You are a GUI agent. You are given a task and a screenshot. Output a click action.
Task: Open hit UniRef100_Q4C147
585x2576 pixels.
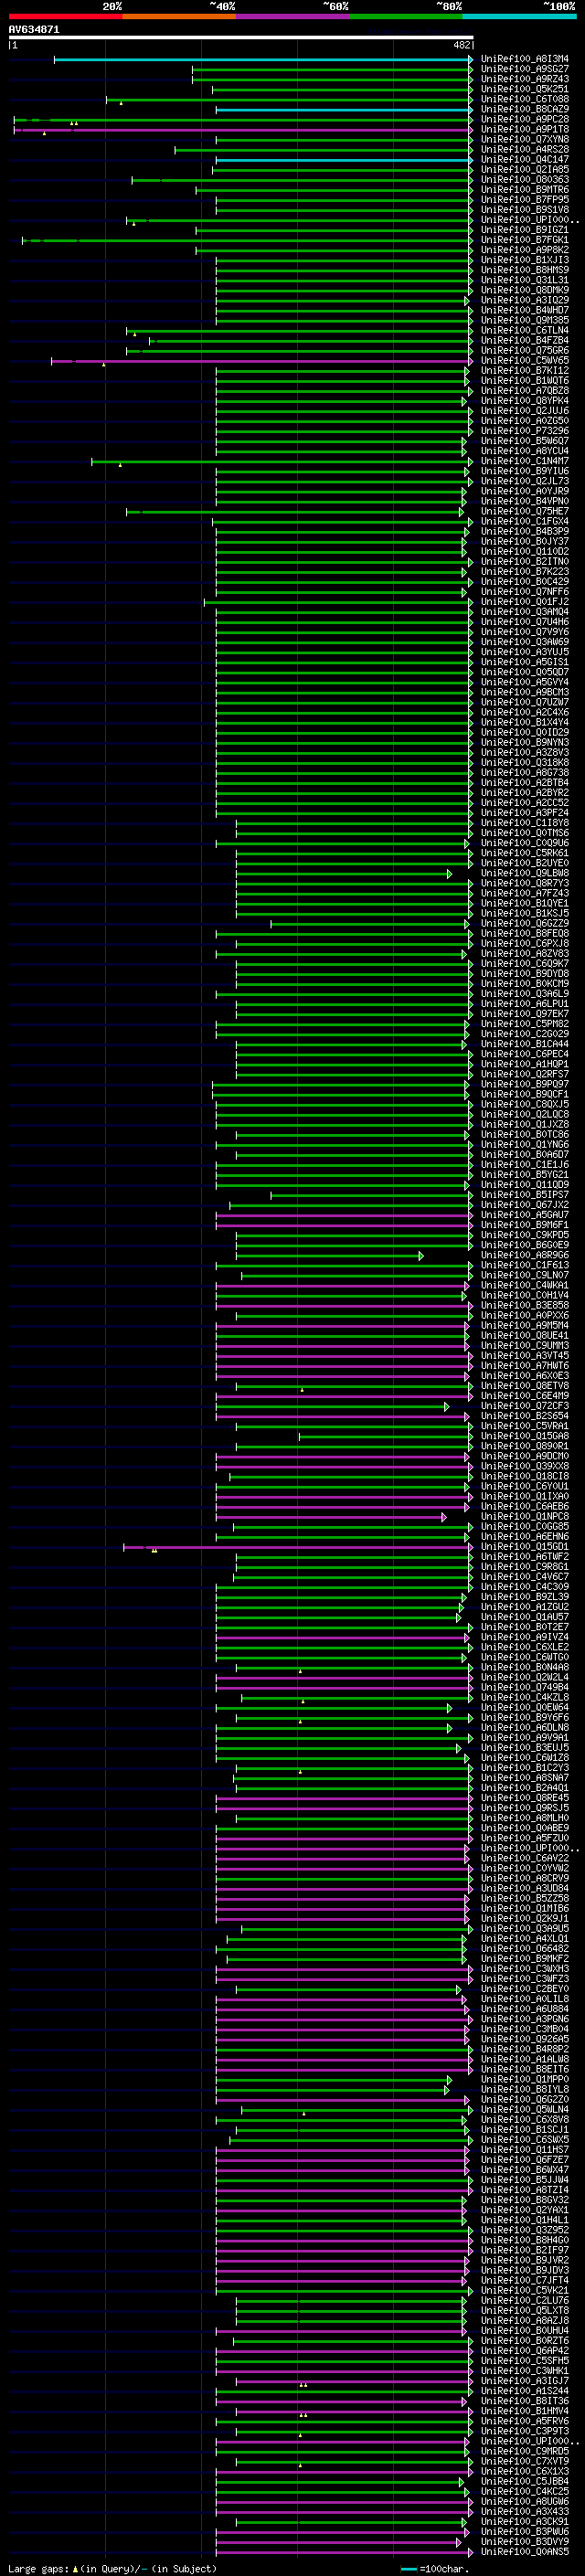pos(524,160)
